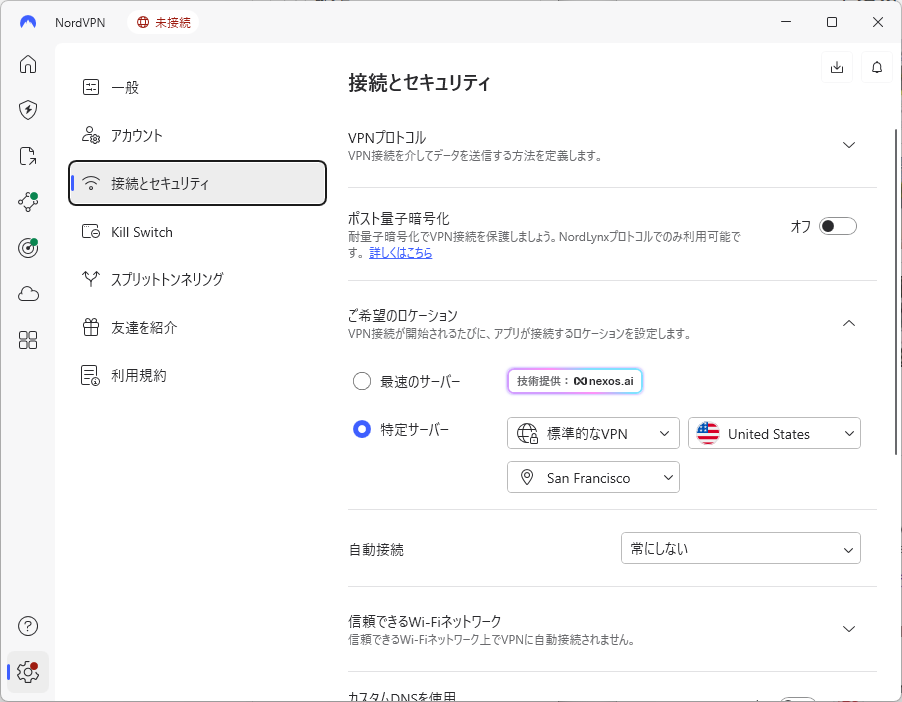Viewport: 902px width, 702px height.
Task: Open the file sharing sidebar icon
Action: pos(27,156)
